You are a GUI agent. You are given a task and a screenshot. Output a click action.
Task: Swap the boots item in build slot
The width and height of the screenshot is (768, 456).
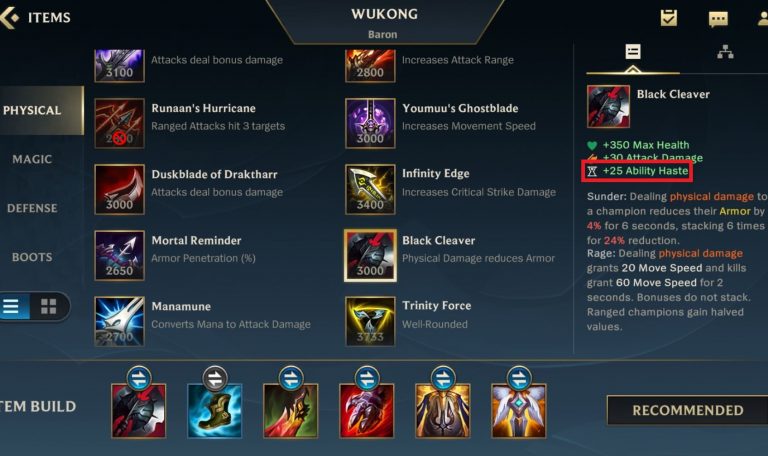(215, 379)
